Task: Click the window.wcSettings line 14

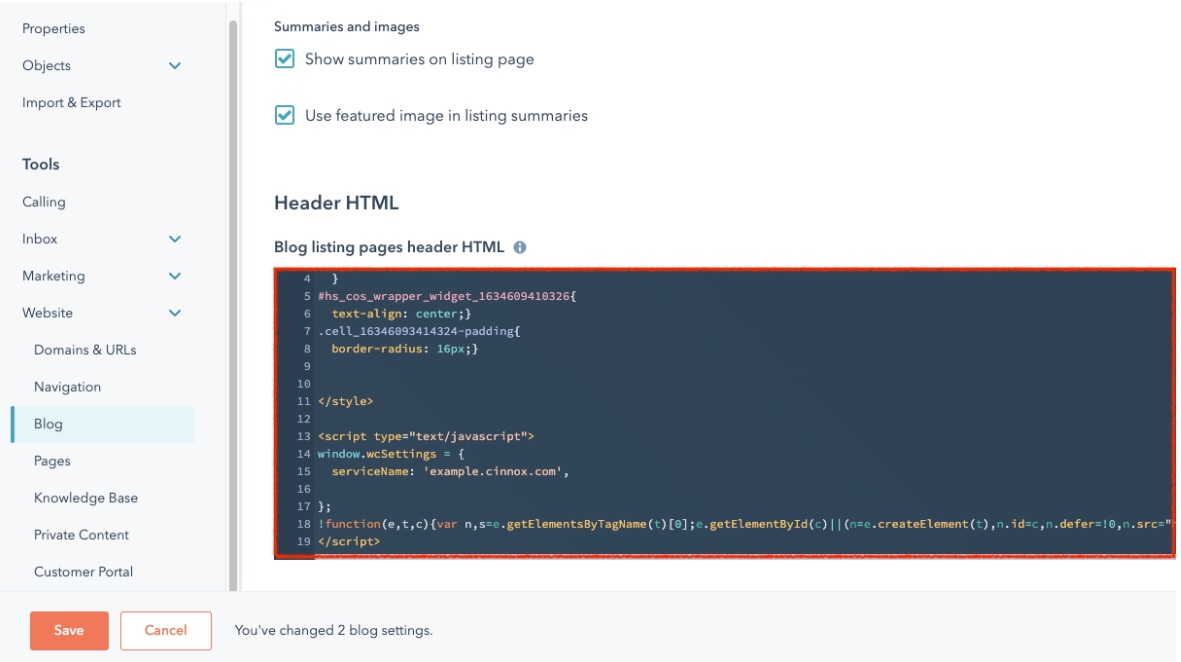Action: (x=391, y=454)
